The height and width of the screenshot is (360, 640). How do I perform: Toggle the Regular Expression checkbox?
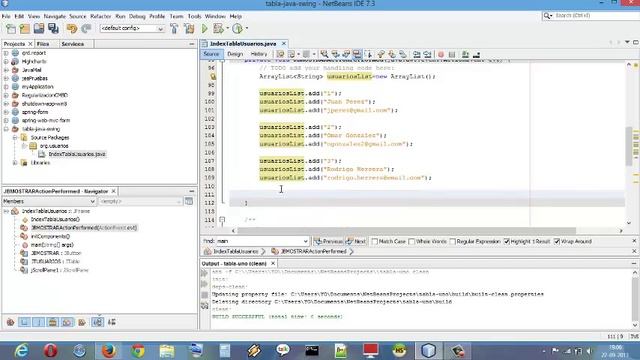tap(452, 242)
